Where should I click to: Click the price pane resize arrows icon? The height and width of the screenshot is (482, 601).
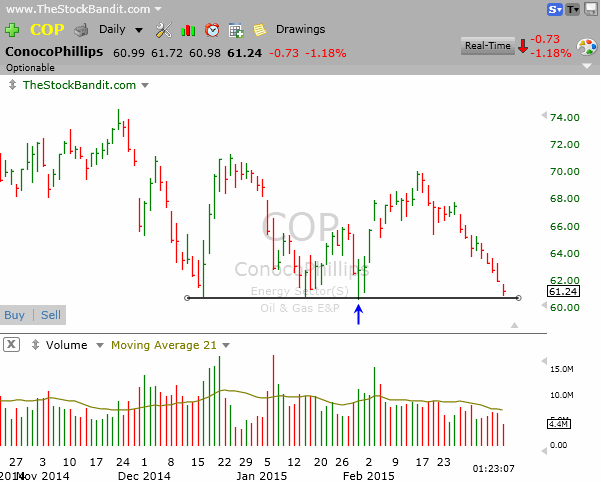pyautogui.click(x=13, y=85)
